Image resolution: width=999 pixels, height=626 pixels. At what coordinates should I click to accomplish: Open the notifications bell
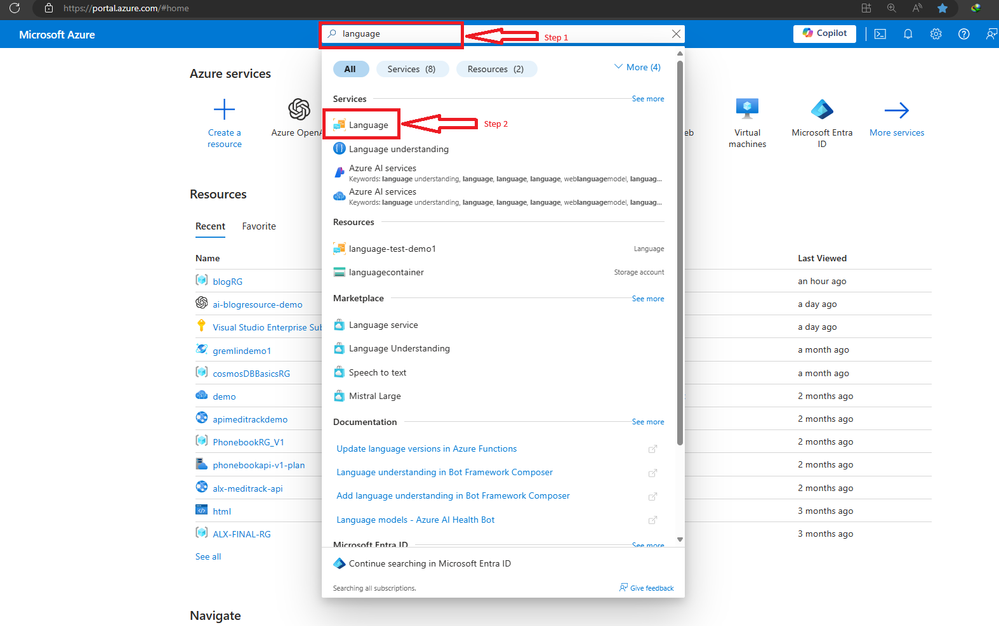[x=908, y=34]
